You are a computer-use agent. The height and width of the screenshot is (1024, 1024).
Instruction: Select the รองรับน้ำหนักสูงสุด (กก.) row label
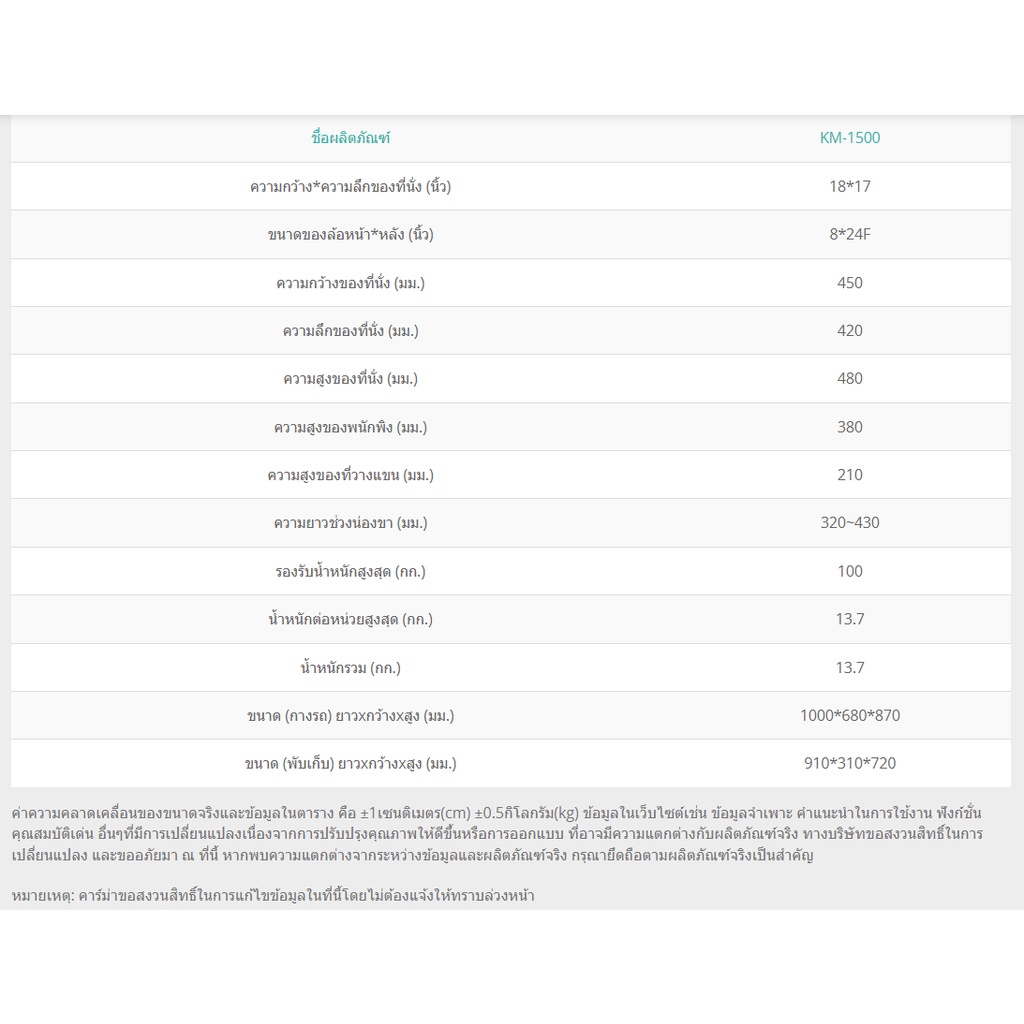[351, 571]
